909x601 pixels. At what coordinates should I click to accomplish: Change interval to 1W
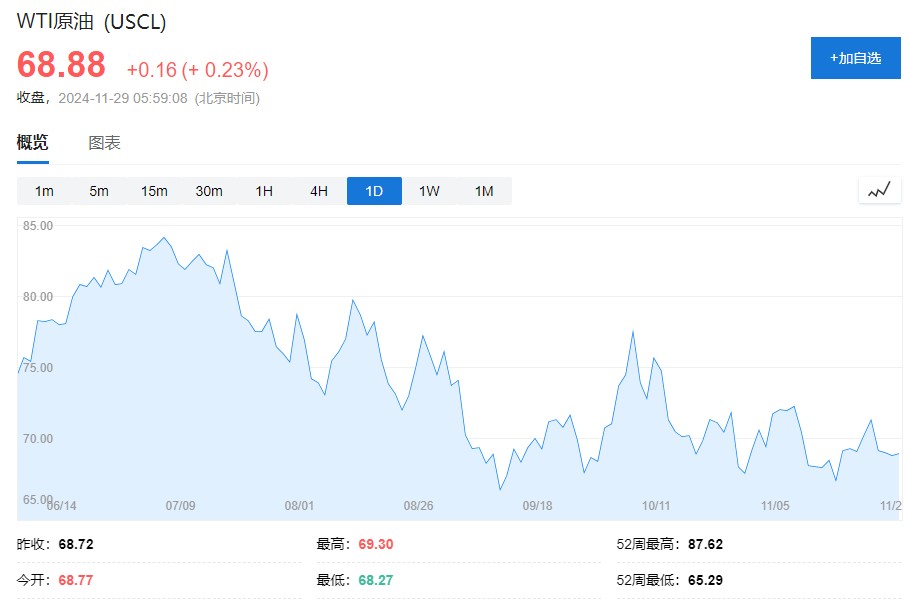coord(429,191)
